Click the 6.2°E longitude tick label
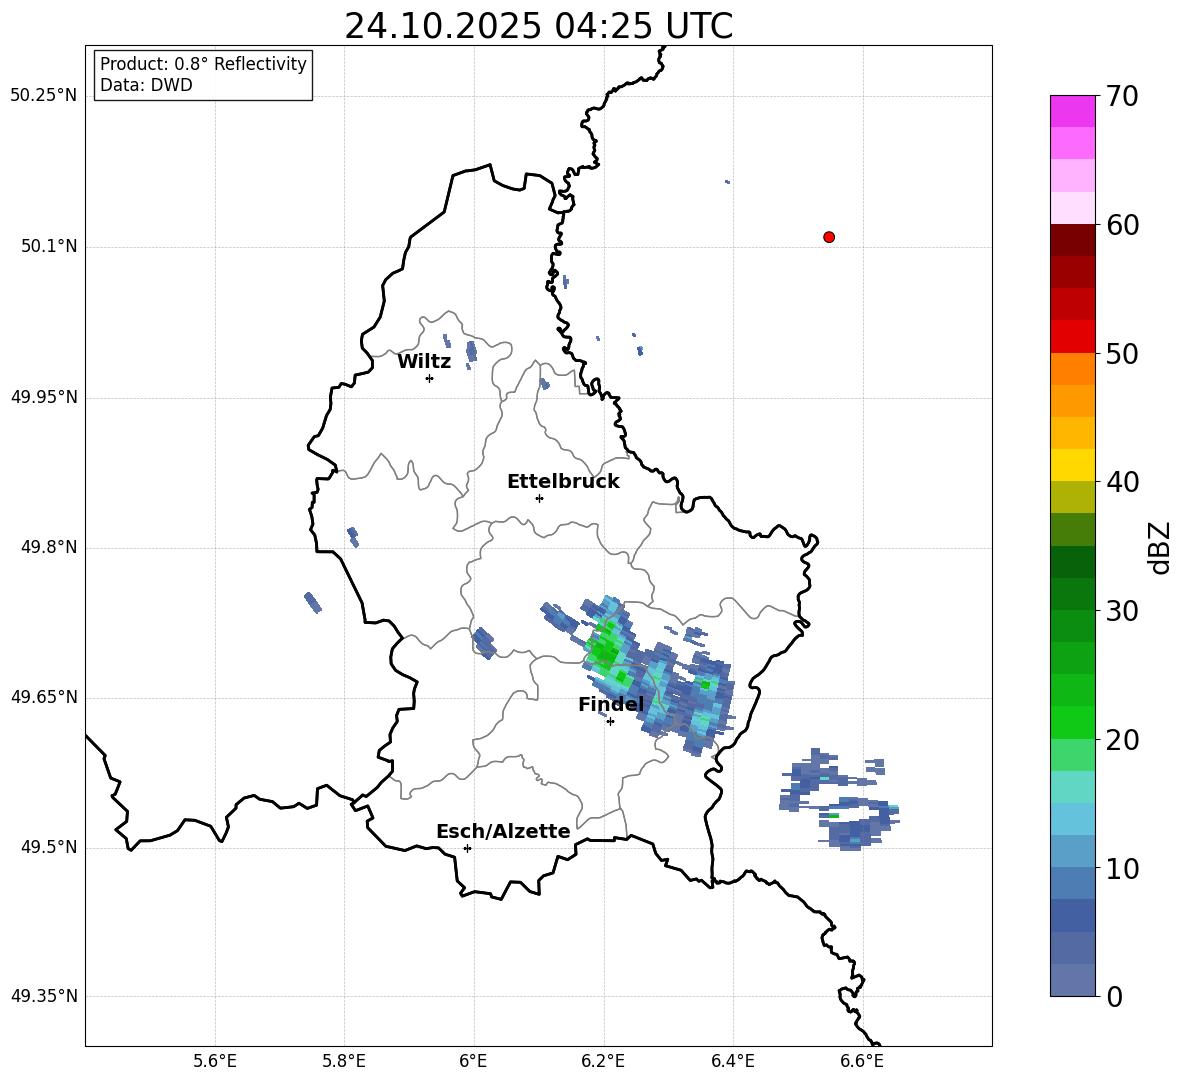The image size is (1184, 1081). tap(603, 1061)
